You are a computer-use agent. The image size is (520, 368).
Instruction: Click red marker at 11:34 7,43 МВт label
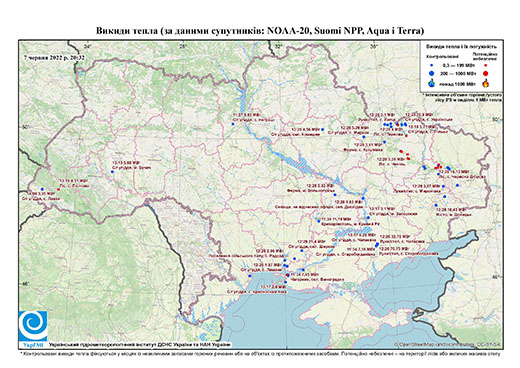coord(288,275)
